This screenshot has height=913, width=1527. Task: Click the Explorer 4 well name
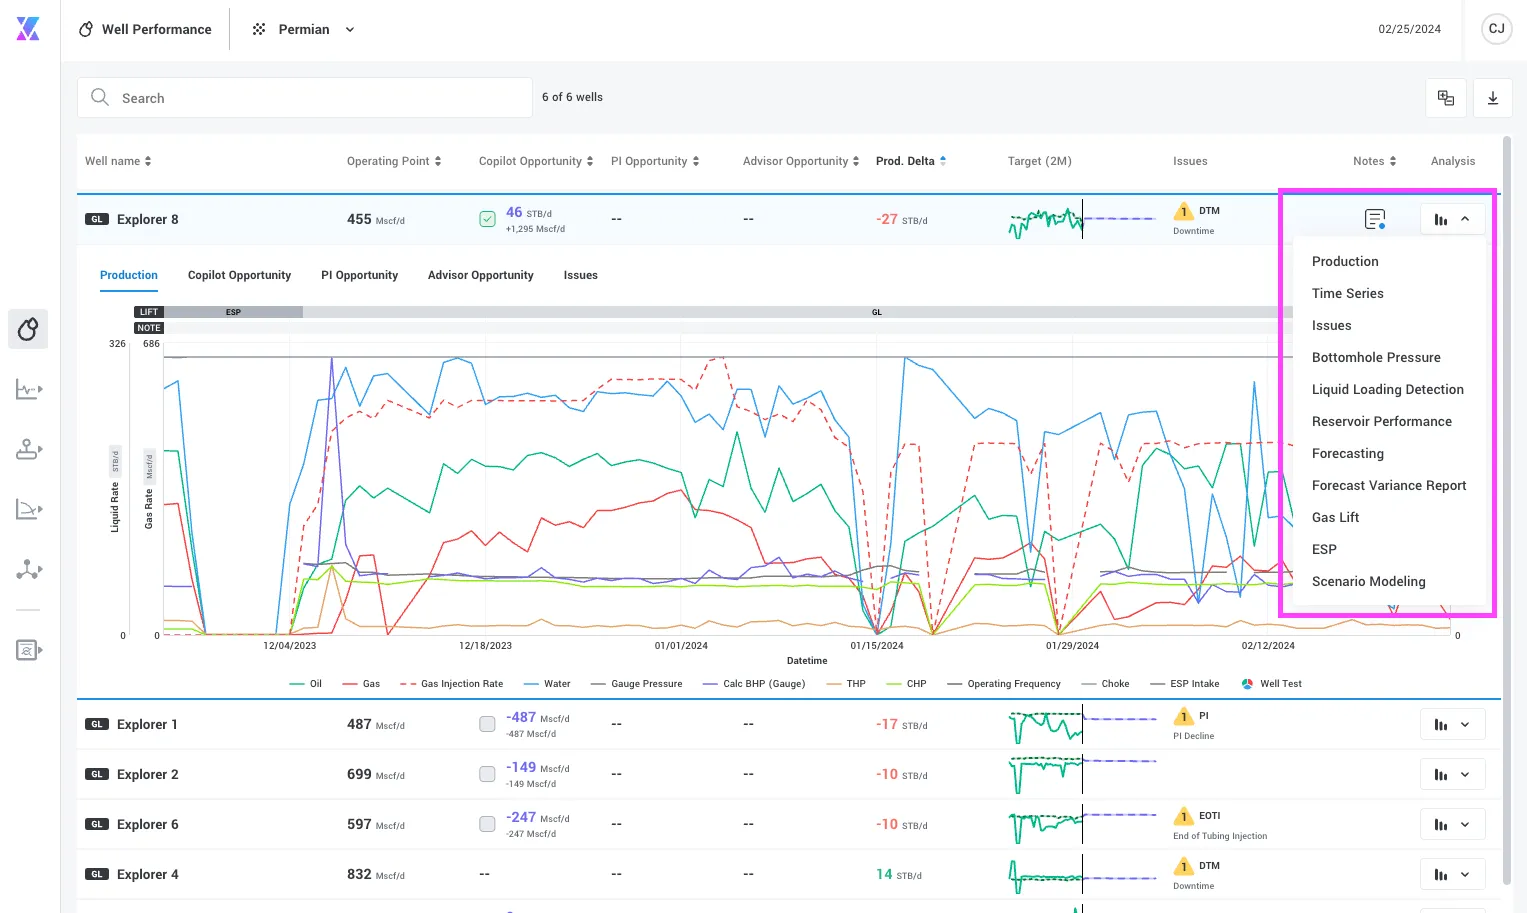(147, 874)
